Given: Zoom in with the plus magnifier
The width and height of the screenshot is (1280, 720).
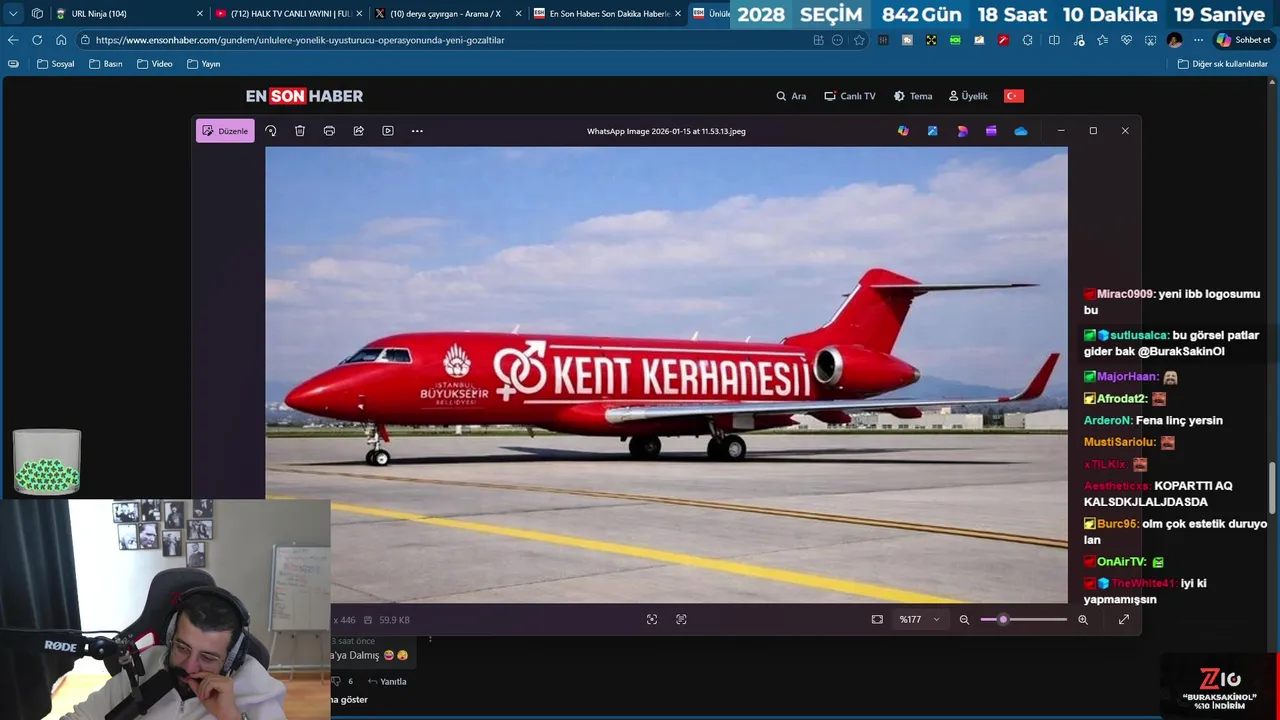Looking at the screenshot, I should point(1083,620).
